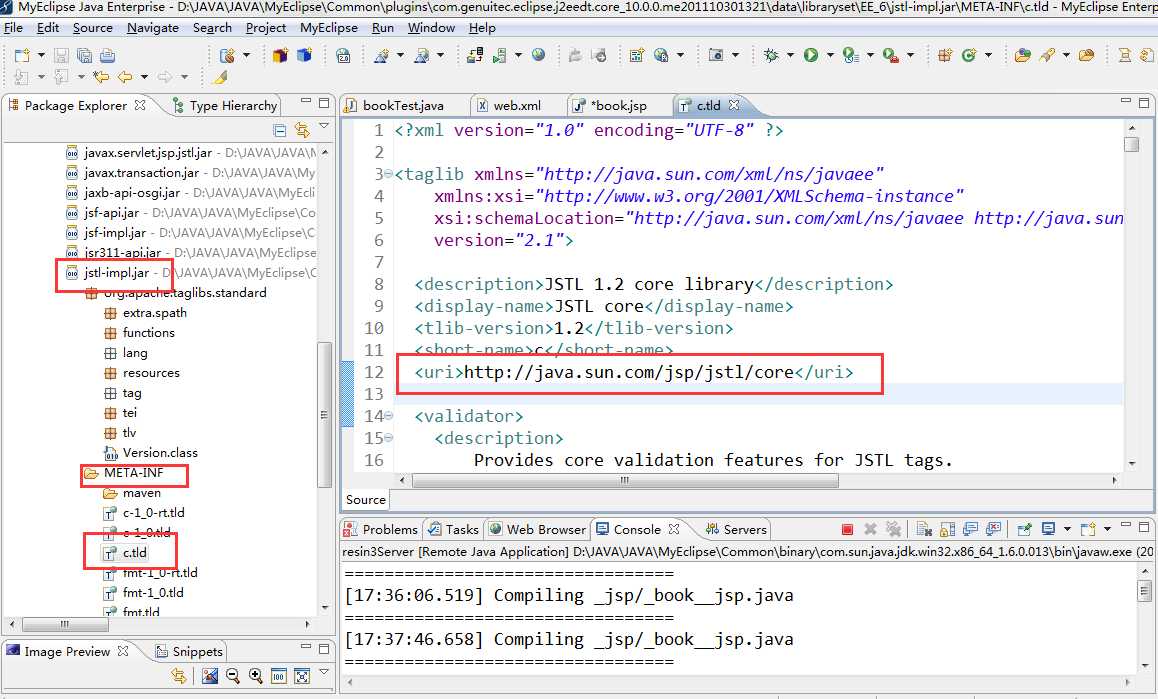The width and height of the screenshot is (1158, 699).
Task: Open the Problems view tab
Action: pos(382,529)
